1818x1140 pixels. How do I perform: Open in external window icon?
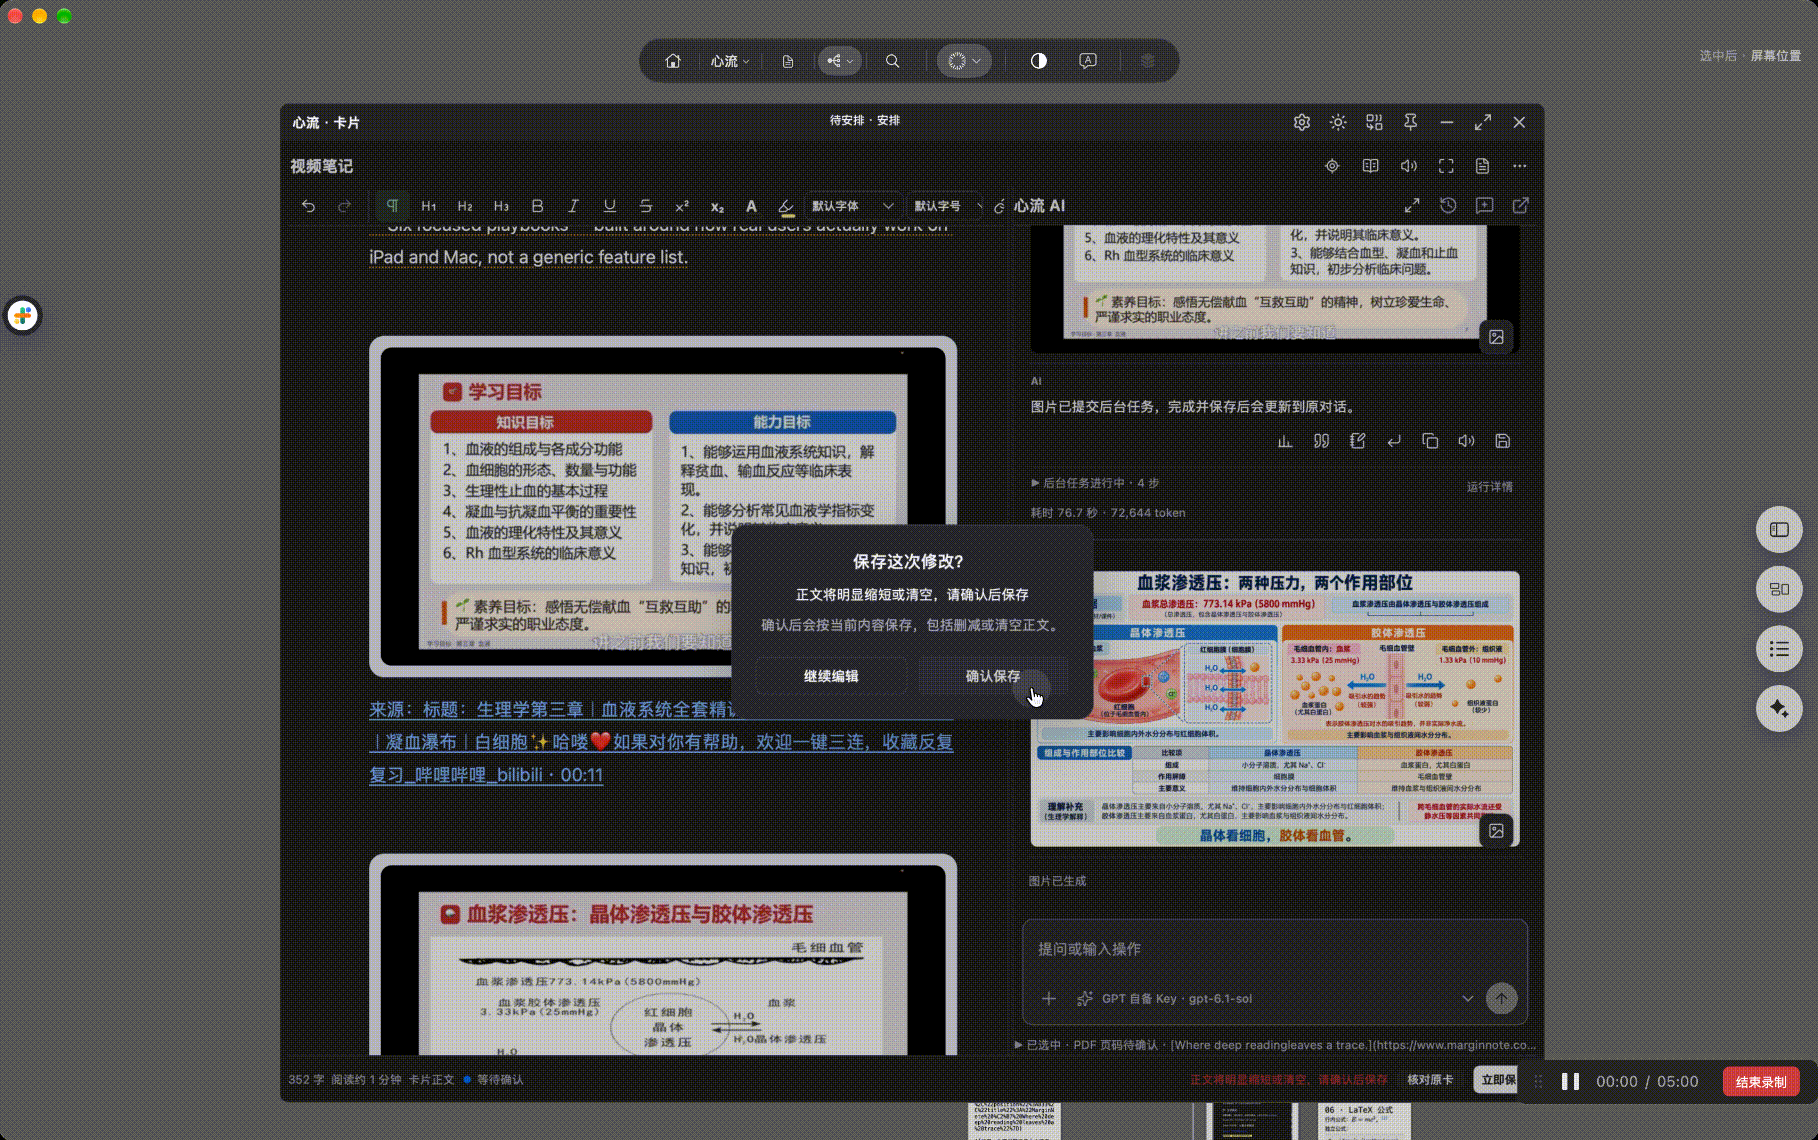(1520, 206)
